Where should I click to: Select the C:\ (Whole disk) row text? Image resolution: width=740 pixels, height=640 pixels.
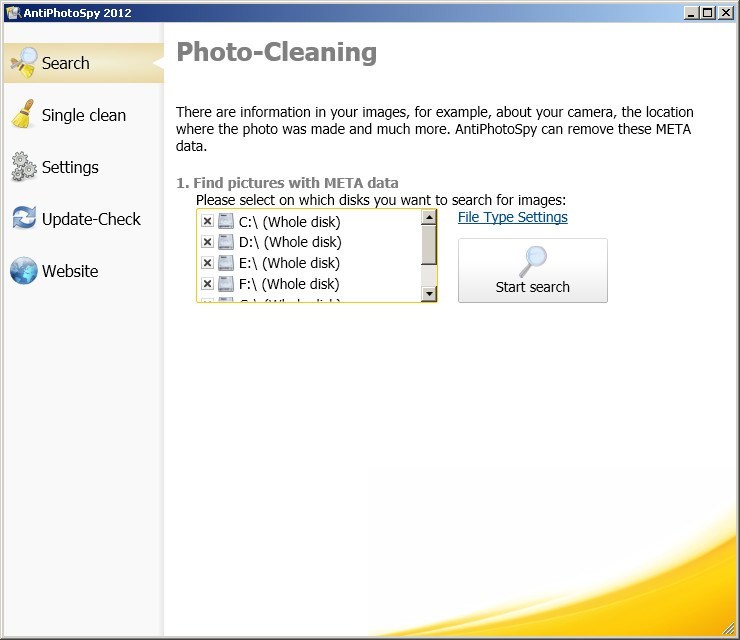[x=289, y=221]
